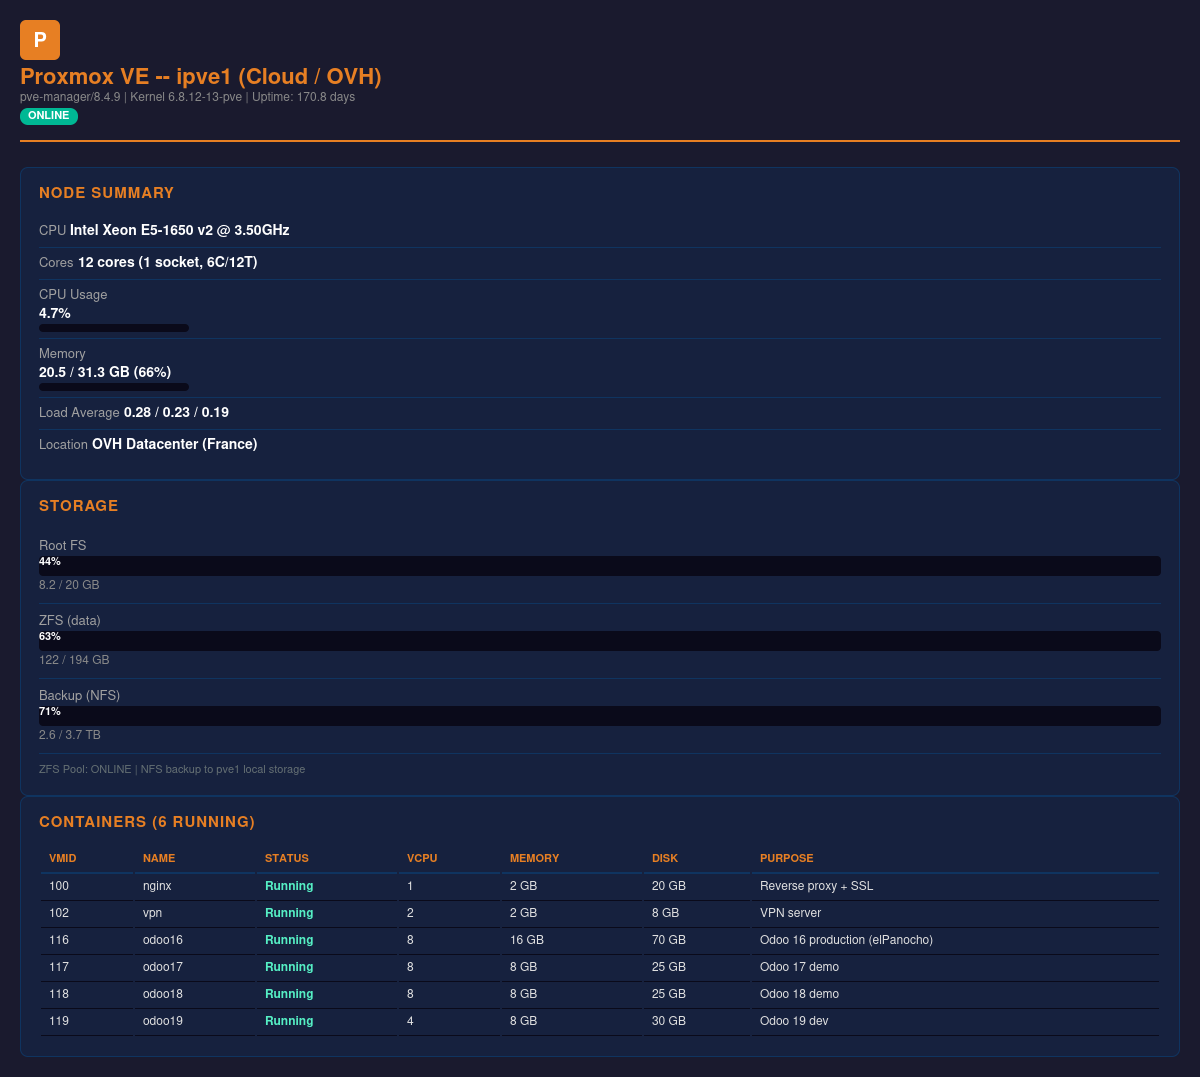Click the Running indicator for odoo19
The image size is (1200, 1077).
click(x=288, y=1021)
